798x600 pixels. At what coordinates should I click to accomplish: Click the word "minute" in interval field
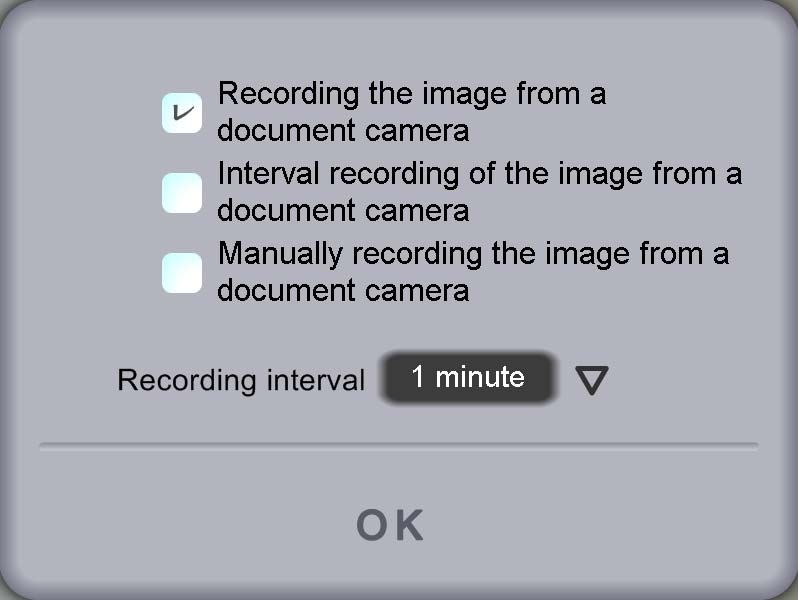pyautogui.click(x=479, y=377)
